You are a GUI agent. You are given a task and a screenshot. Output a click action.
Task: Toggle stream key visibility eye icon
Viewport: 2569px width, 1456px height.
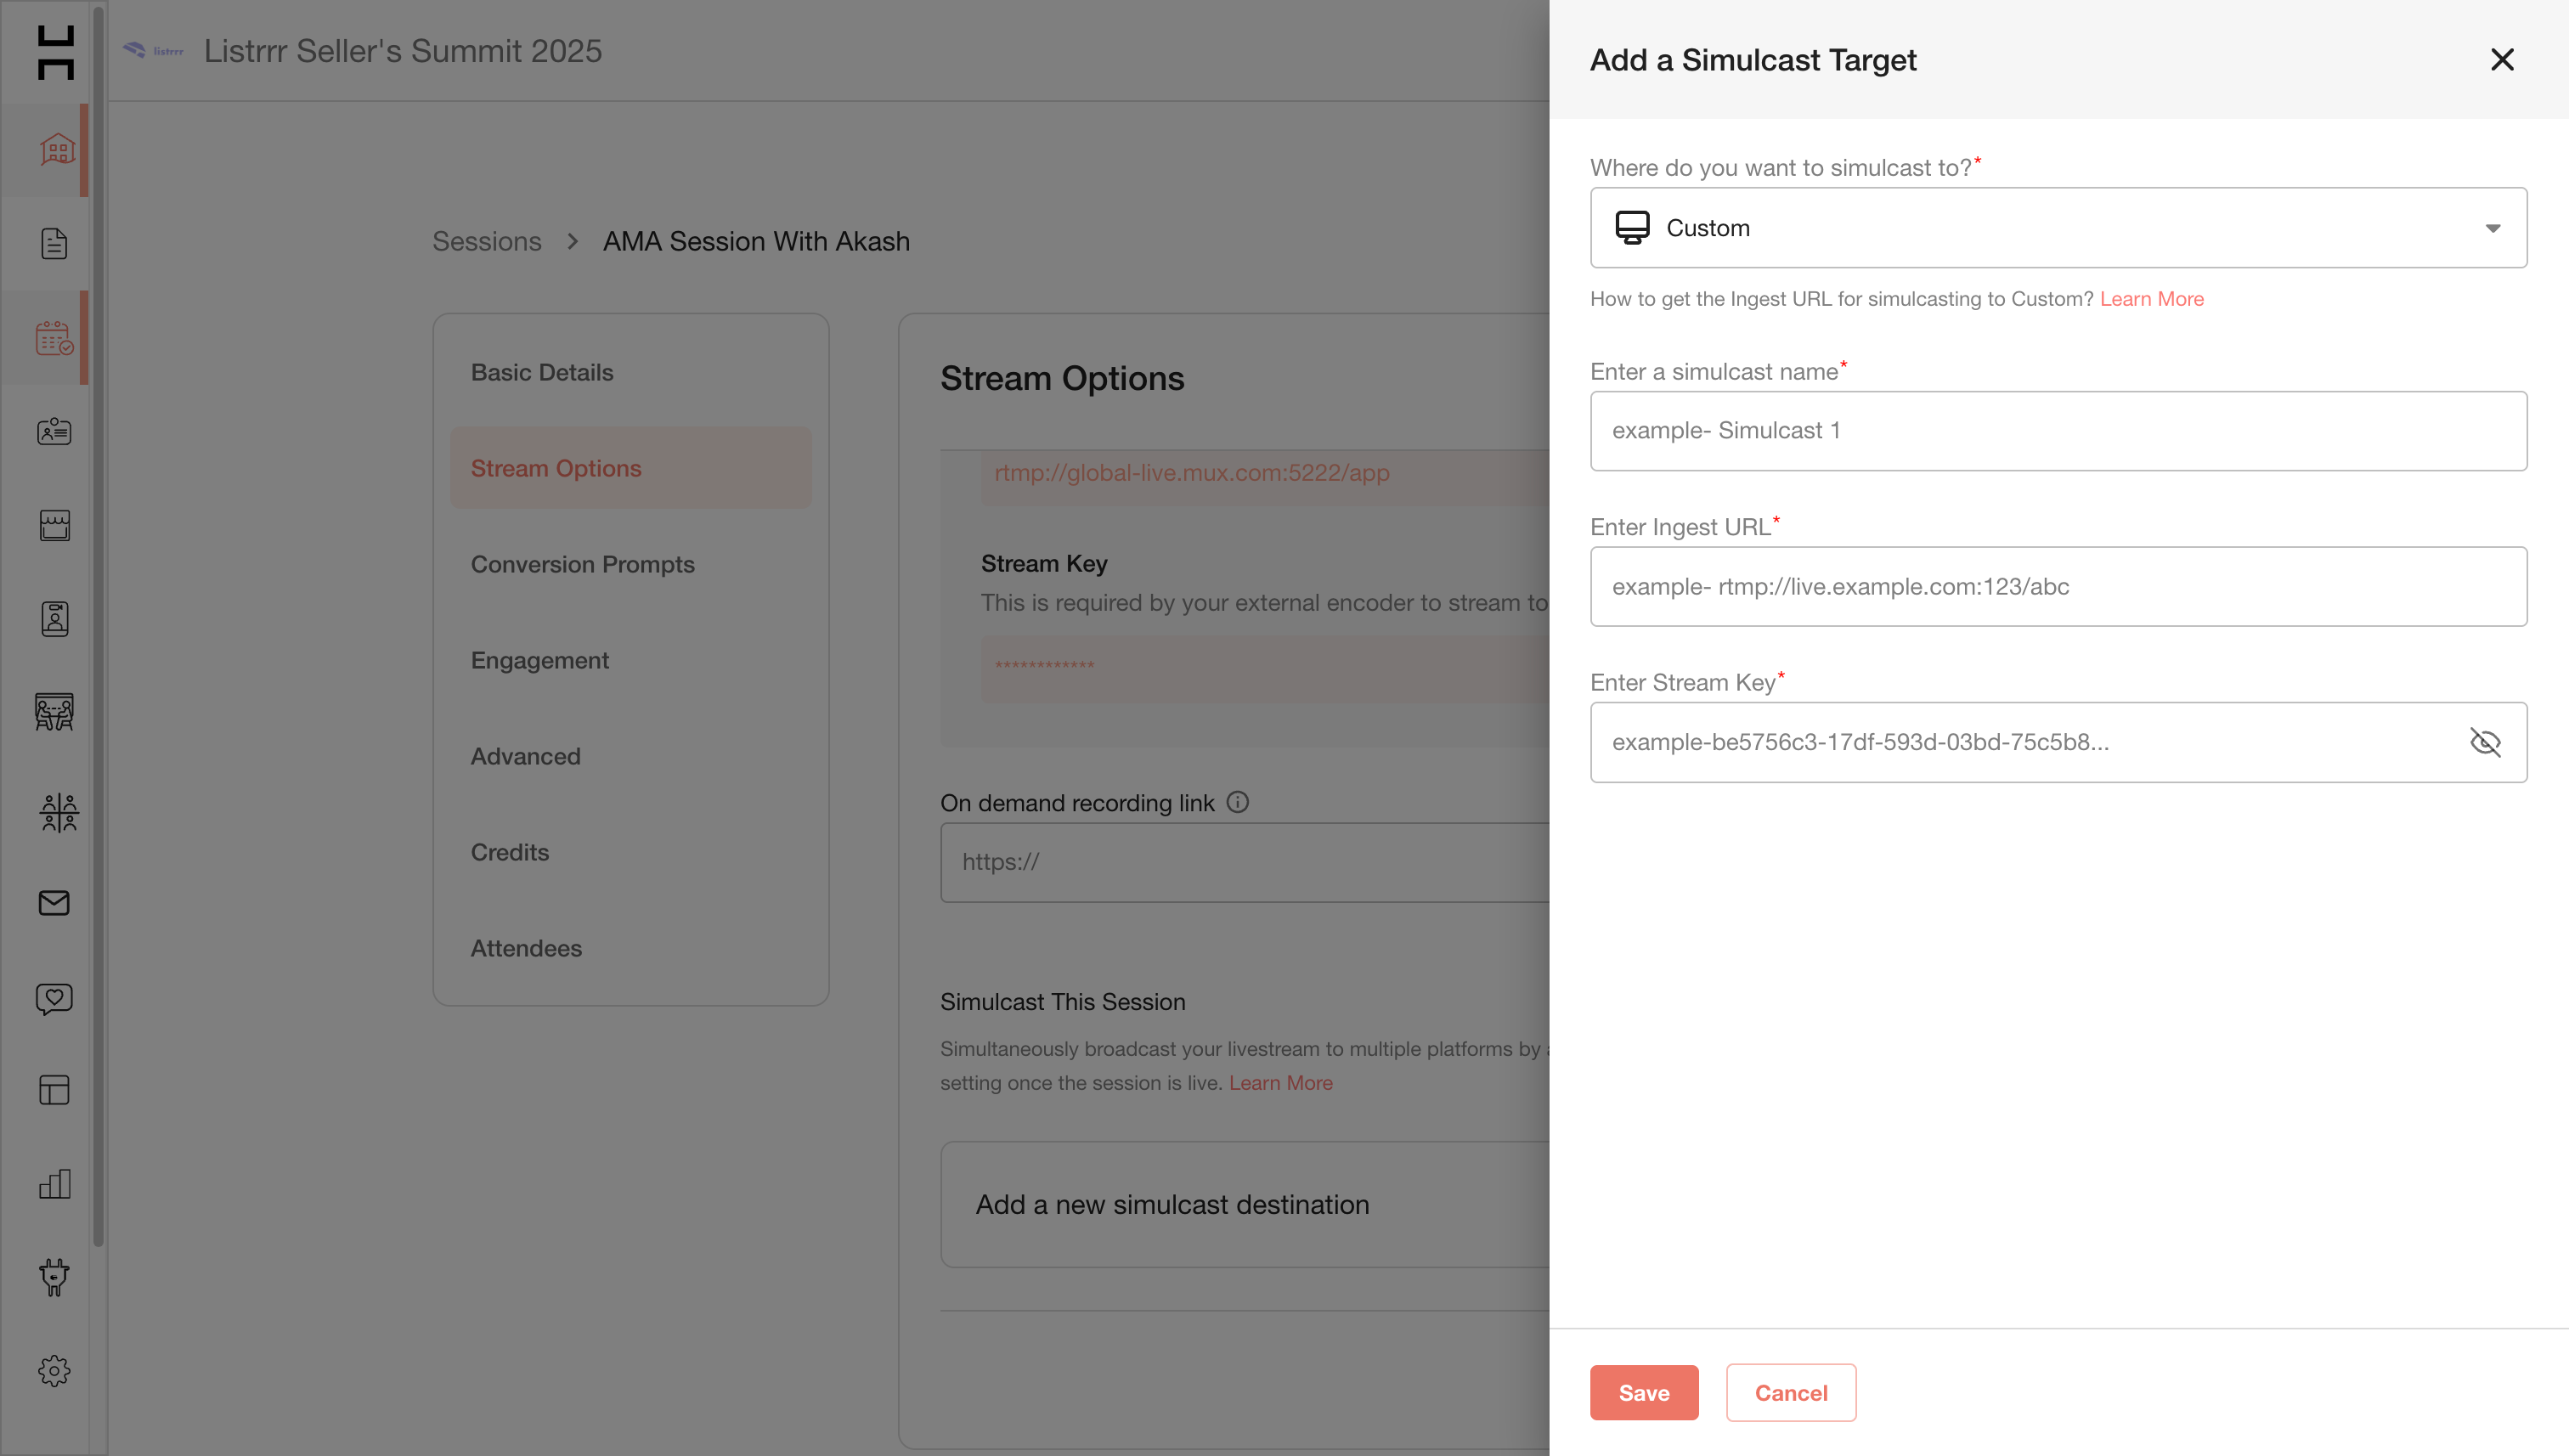2485,742
